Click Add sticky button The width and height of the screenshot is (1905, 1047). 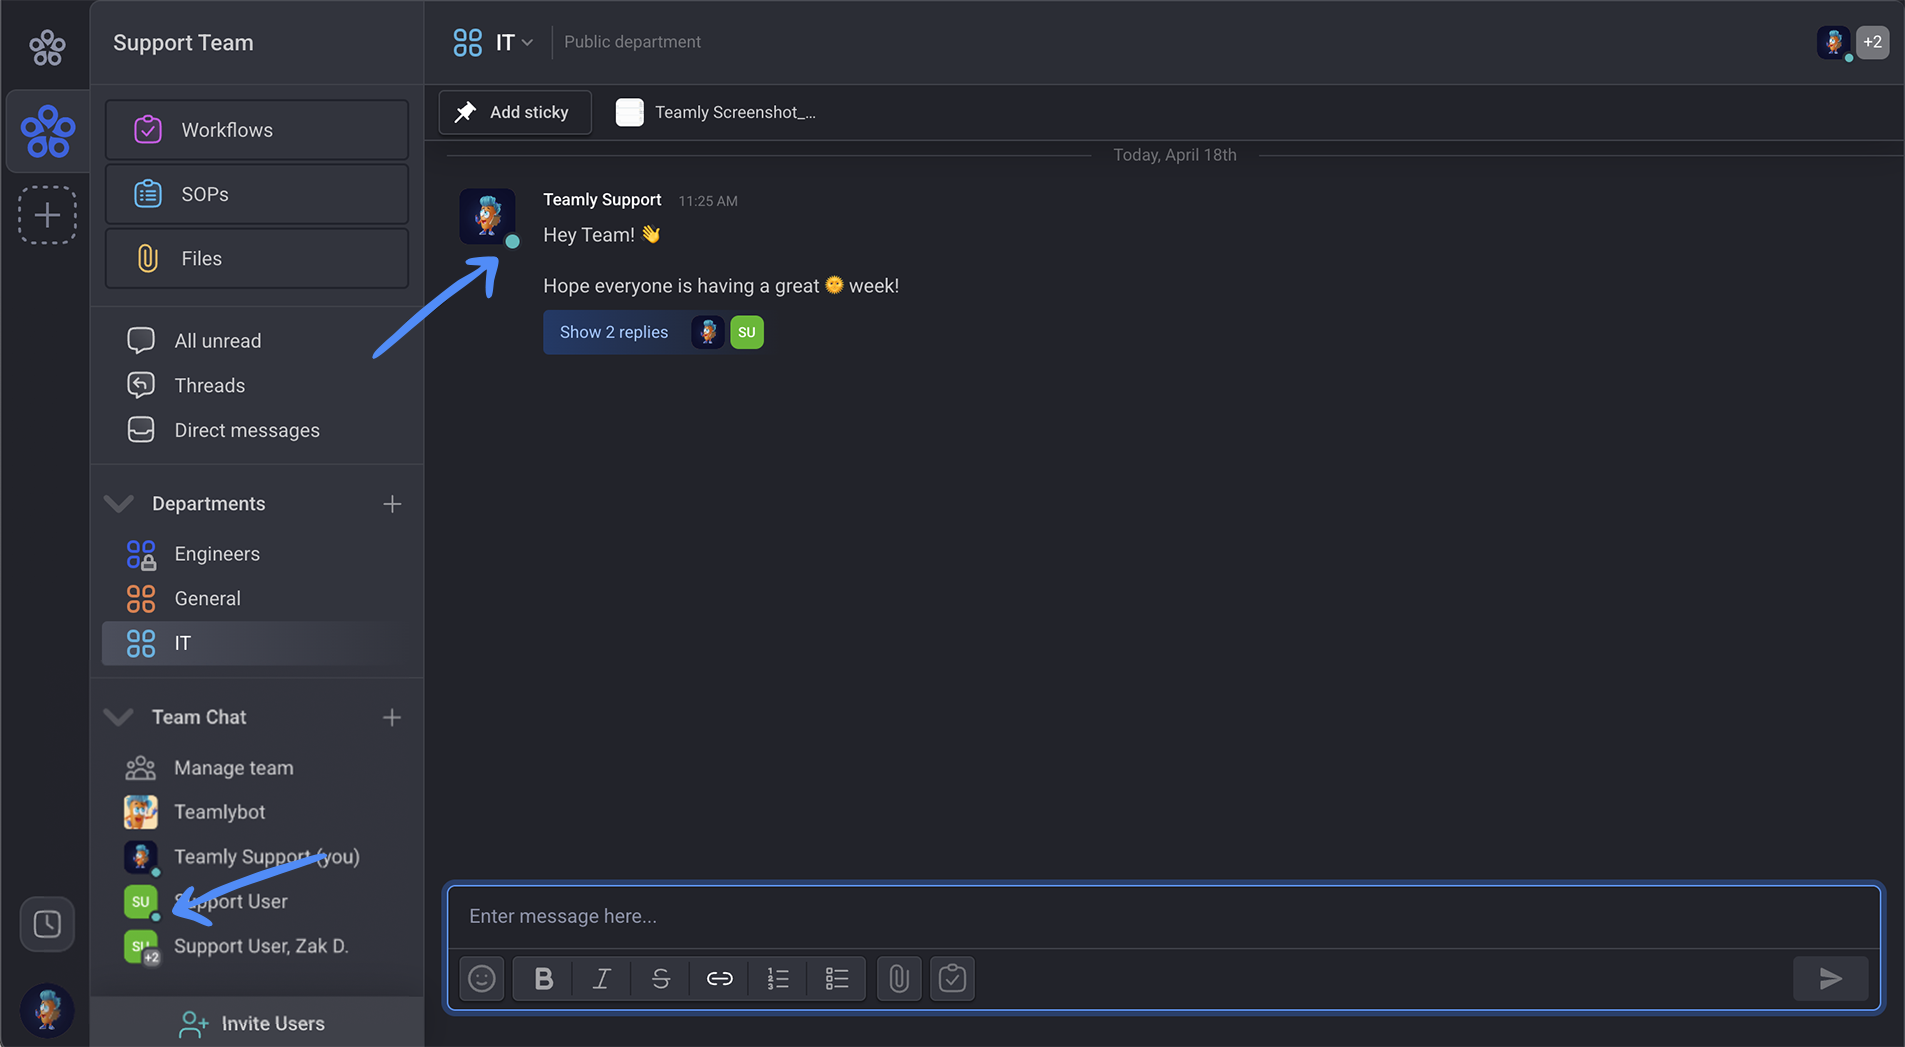coord(515,112)
